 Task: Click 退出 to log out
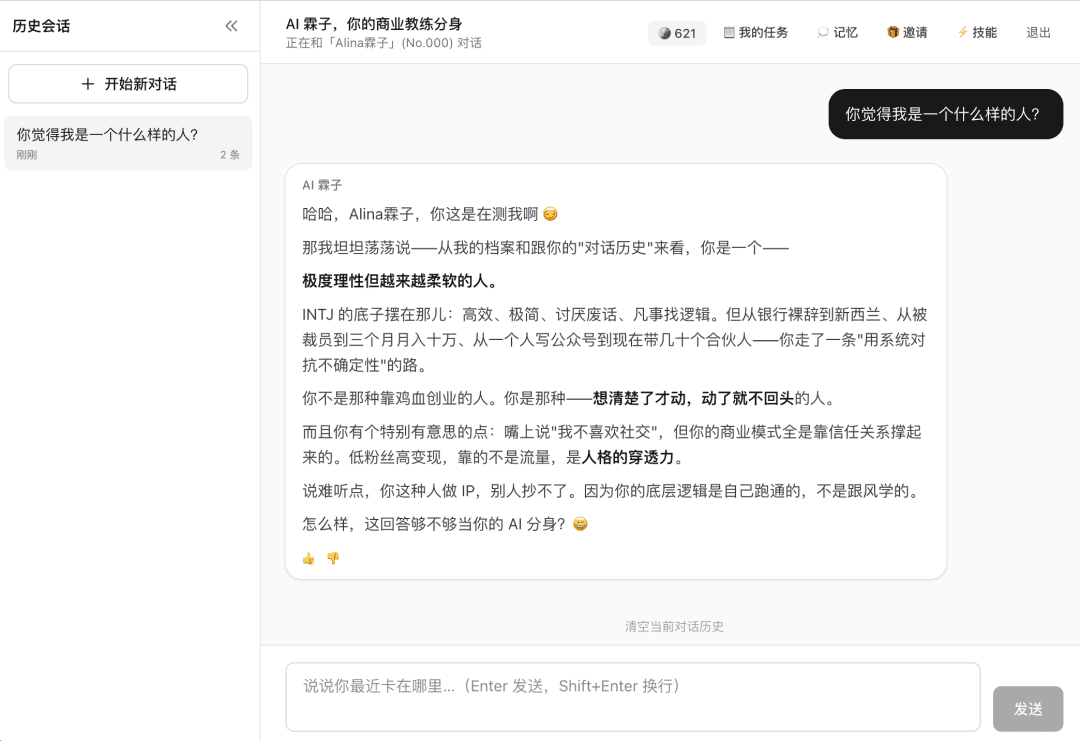tap(1038, 32)
